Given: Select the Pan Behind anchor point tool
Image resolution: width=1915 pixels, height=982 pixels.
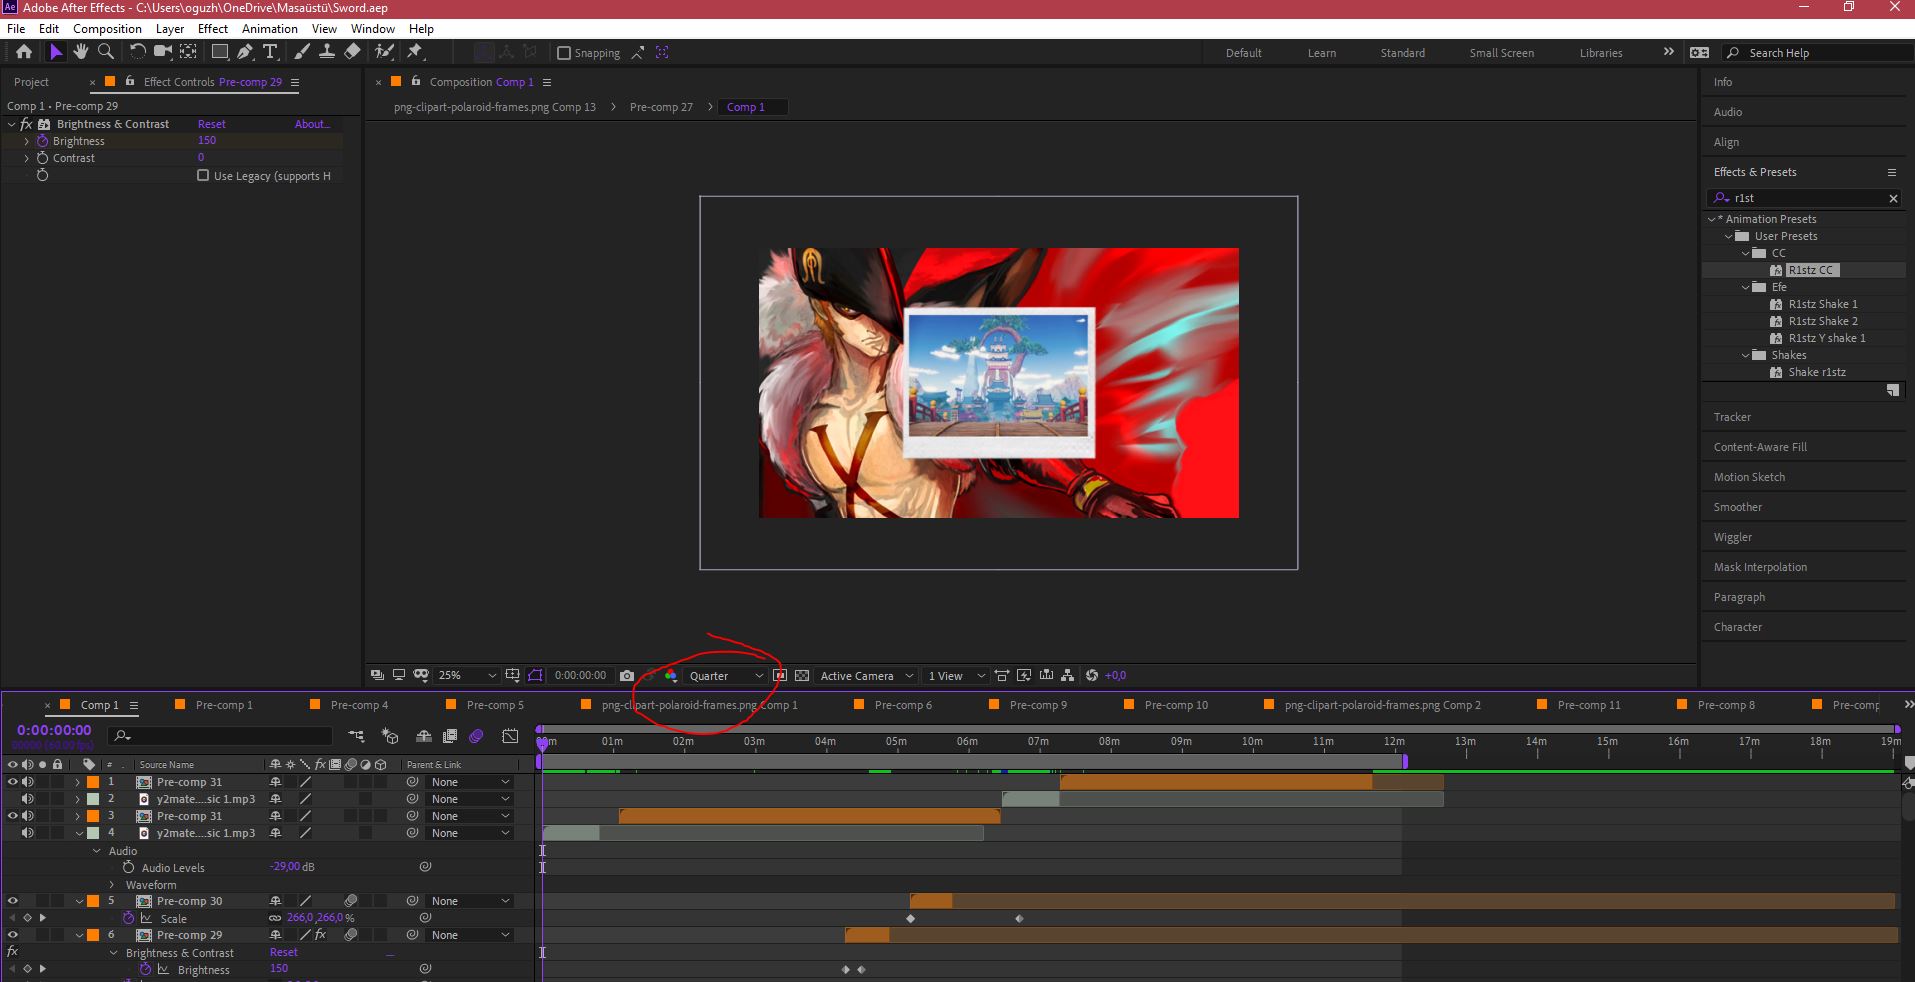Looking at the screenshot, I should click(188, 52).
